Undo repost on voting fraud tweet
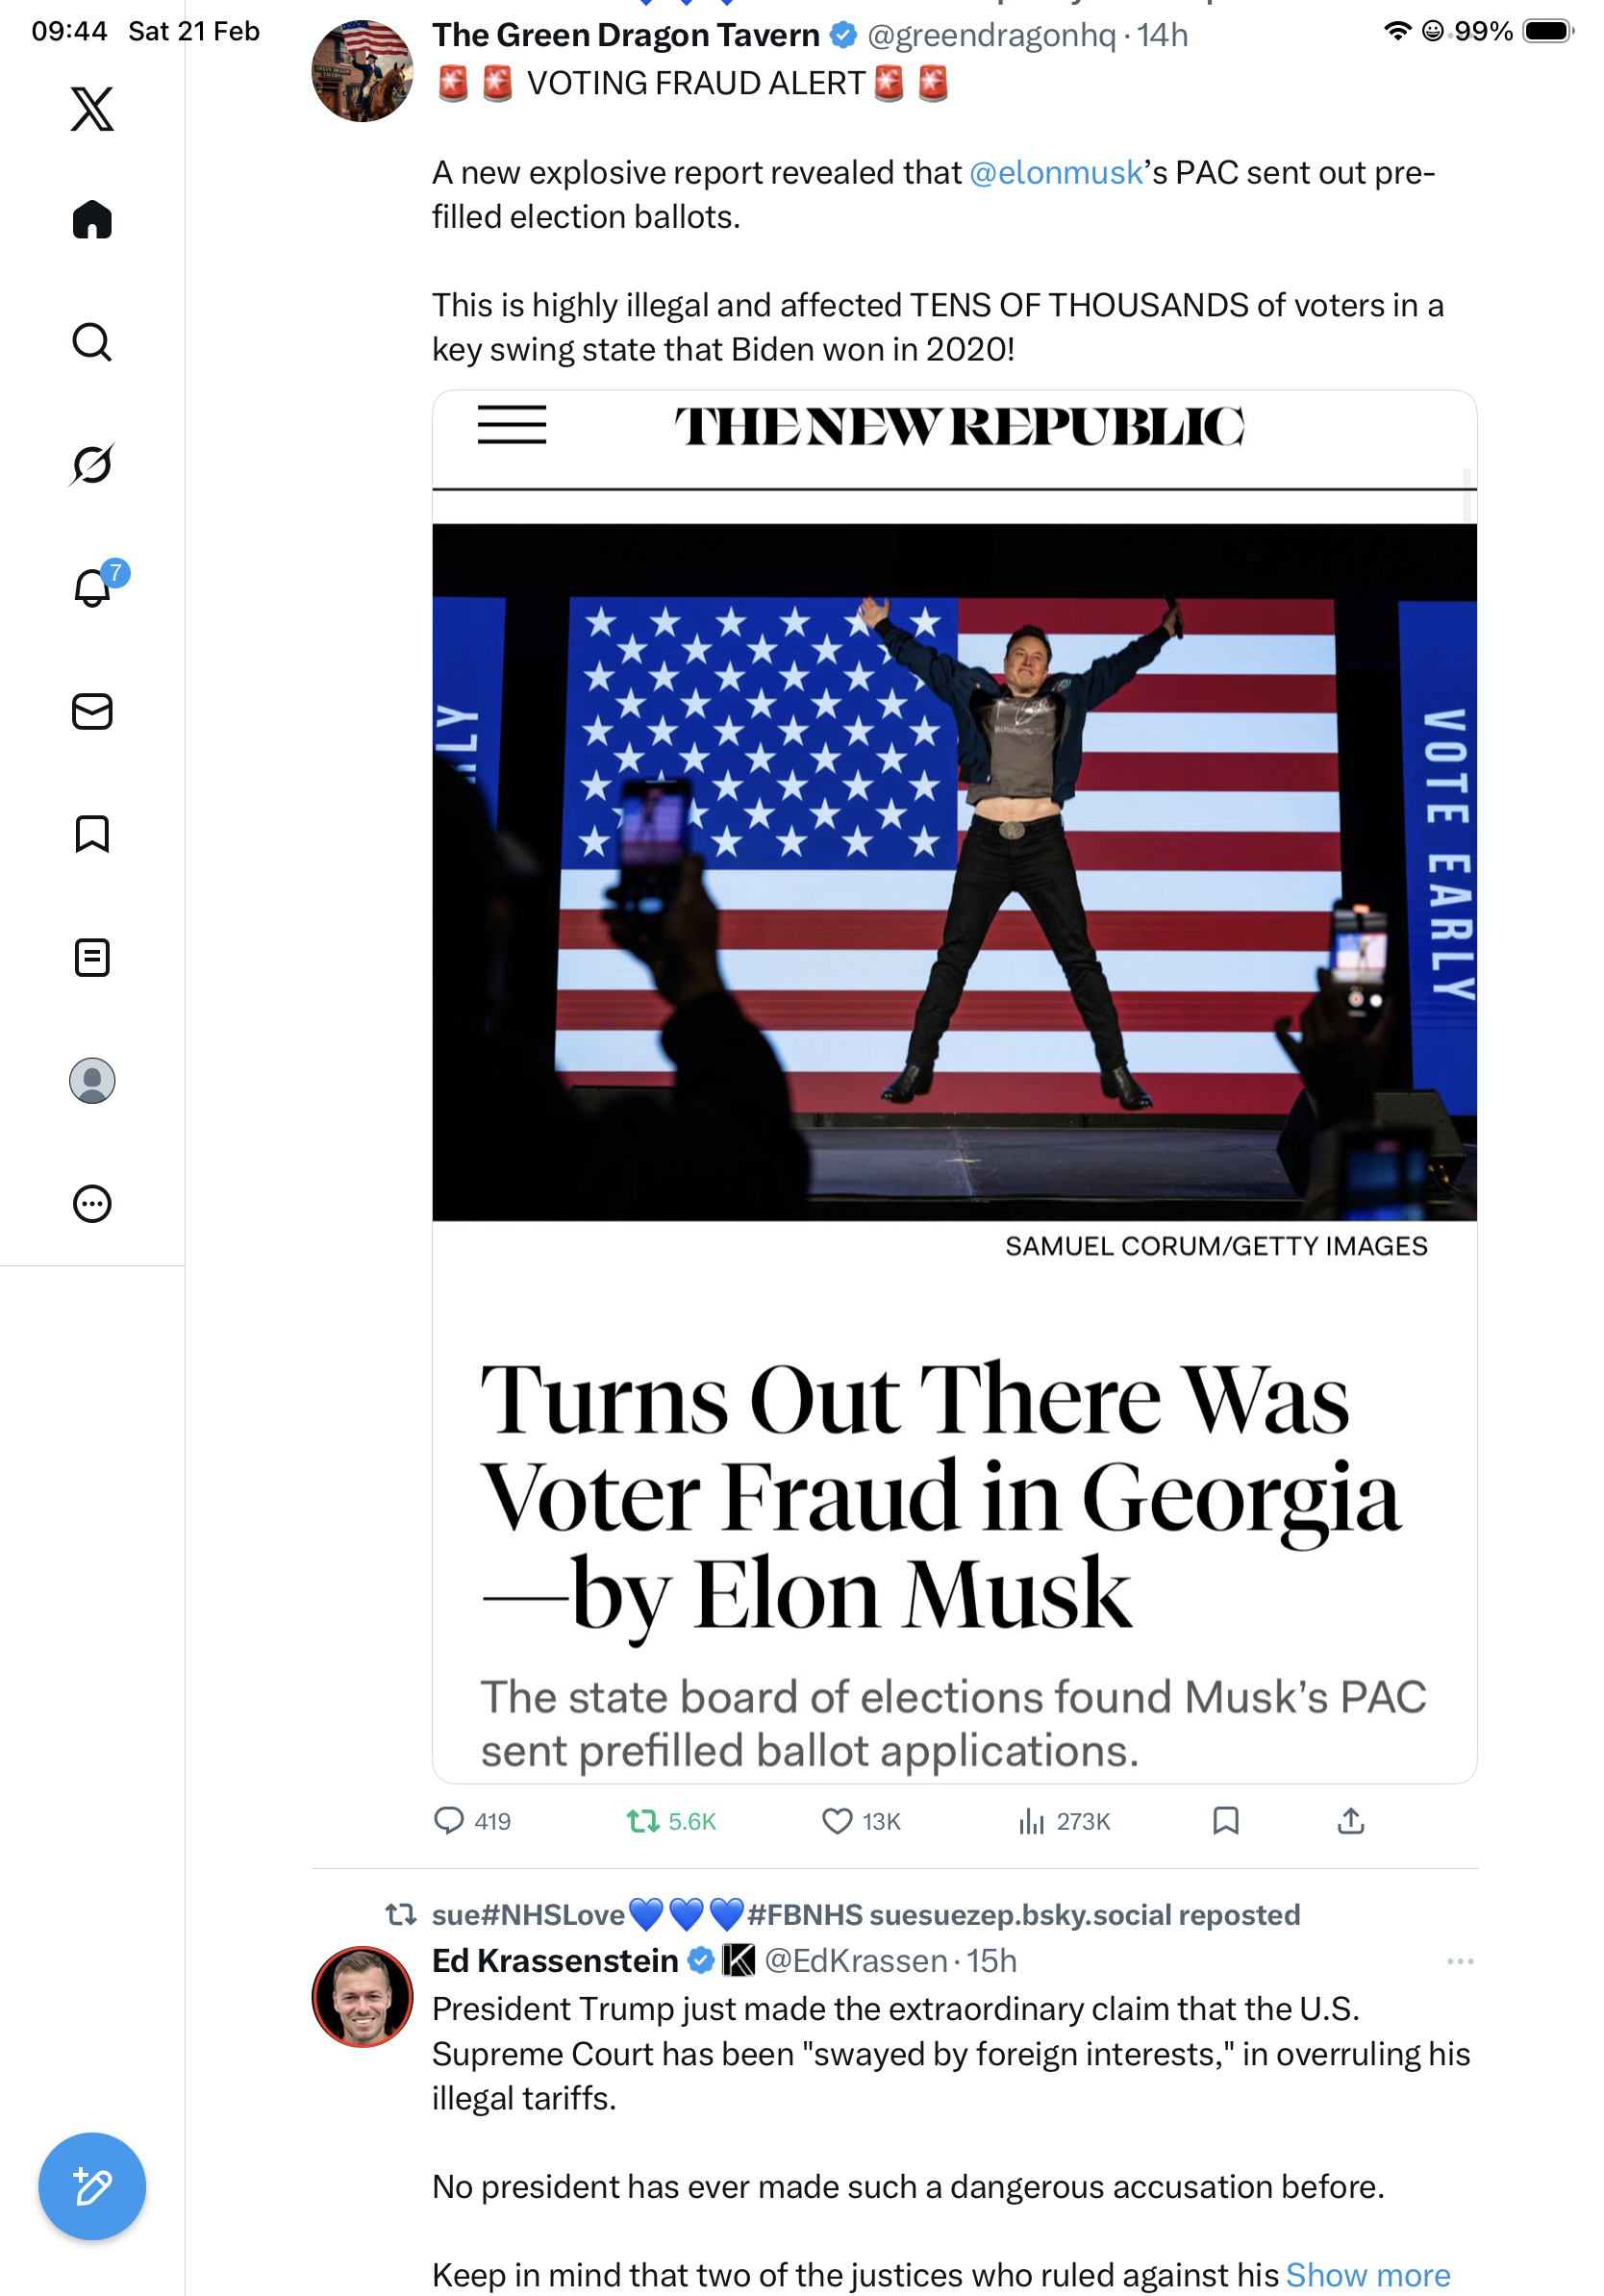The width and height of the screenshot is (1604, 2296). click(643, 1821)
